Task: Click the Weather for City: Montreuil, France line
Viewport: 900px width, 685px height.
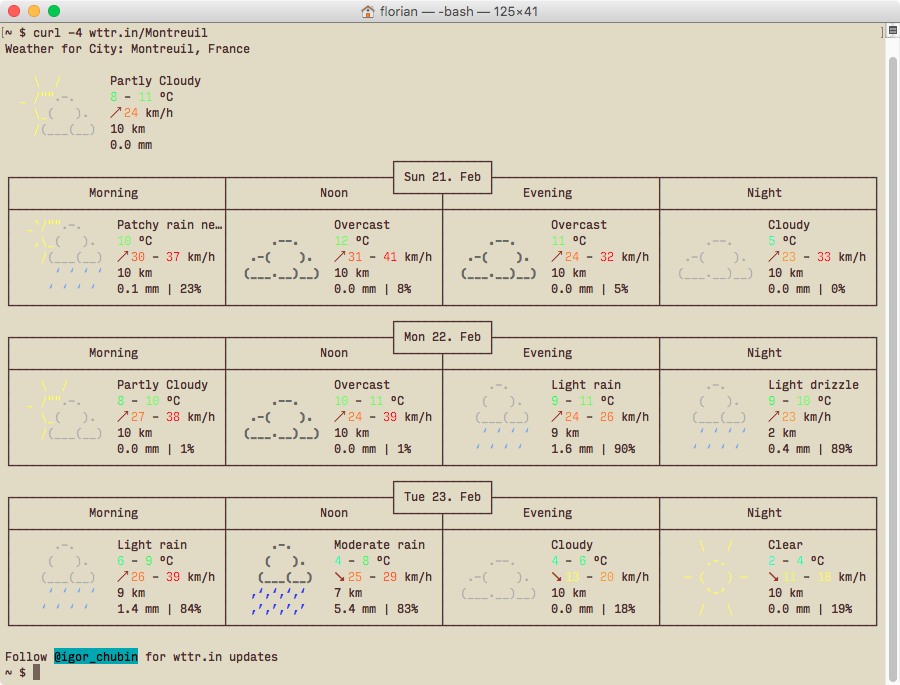Action: click(127, 49)
